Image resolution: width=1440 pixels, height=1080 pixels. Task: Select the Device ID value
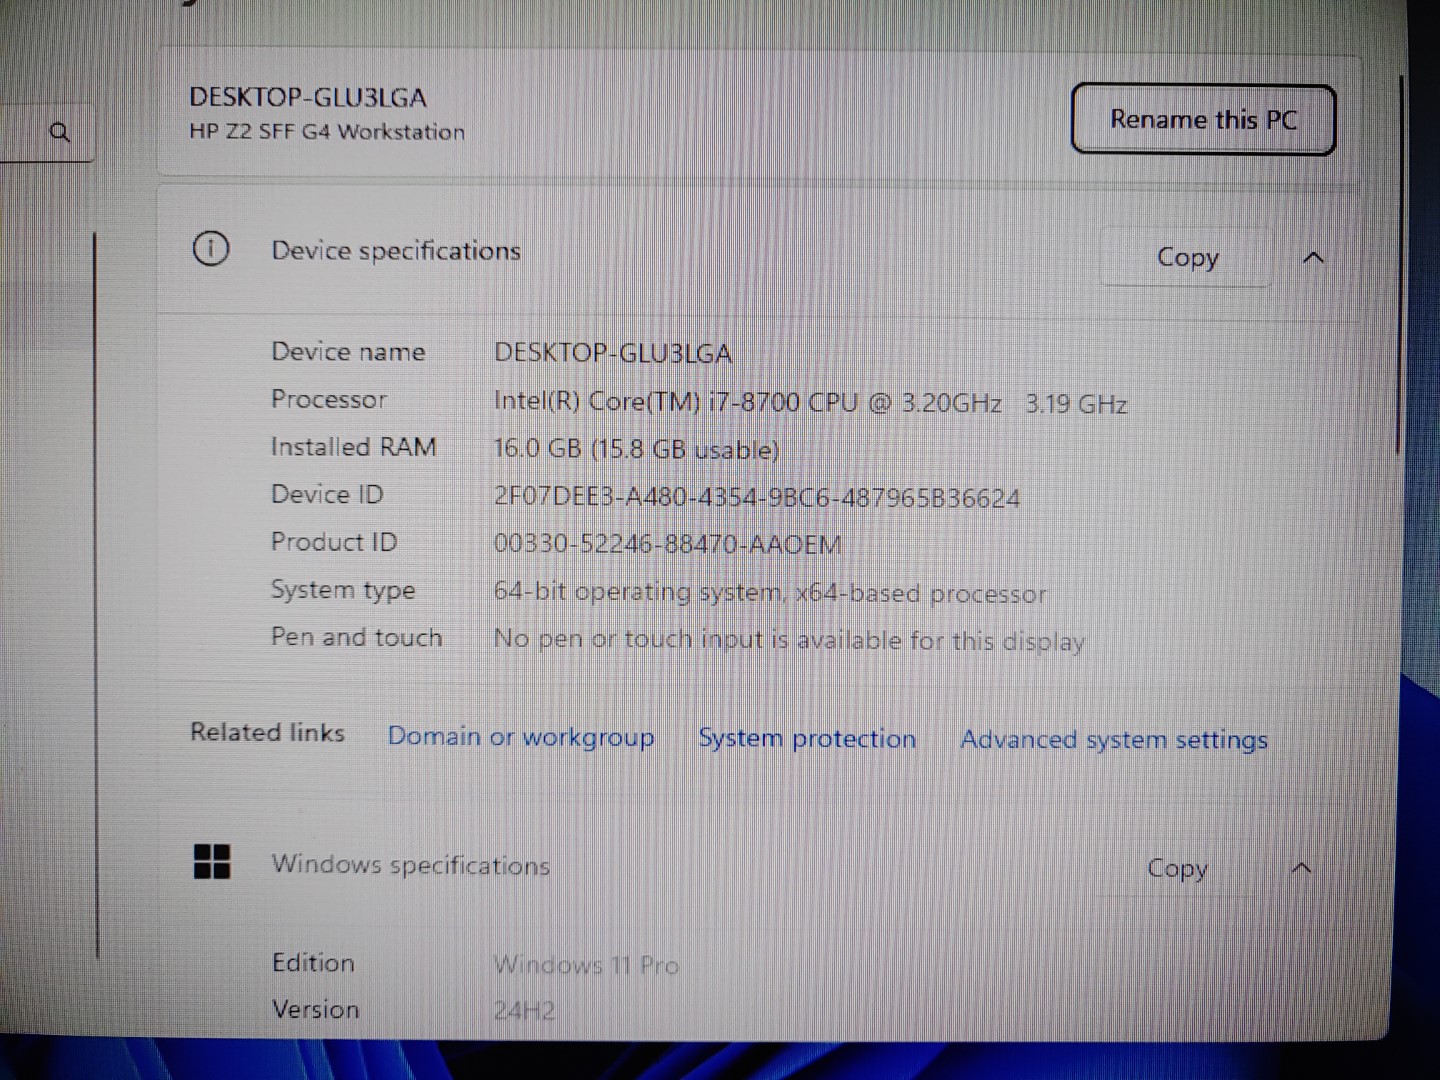point(757,497)
